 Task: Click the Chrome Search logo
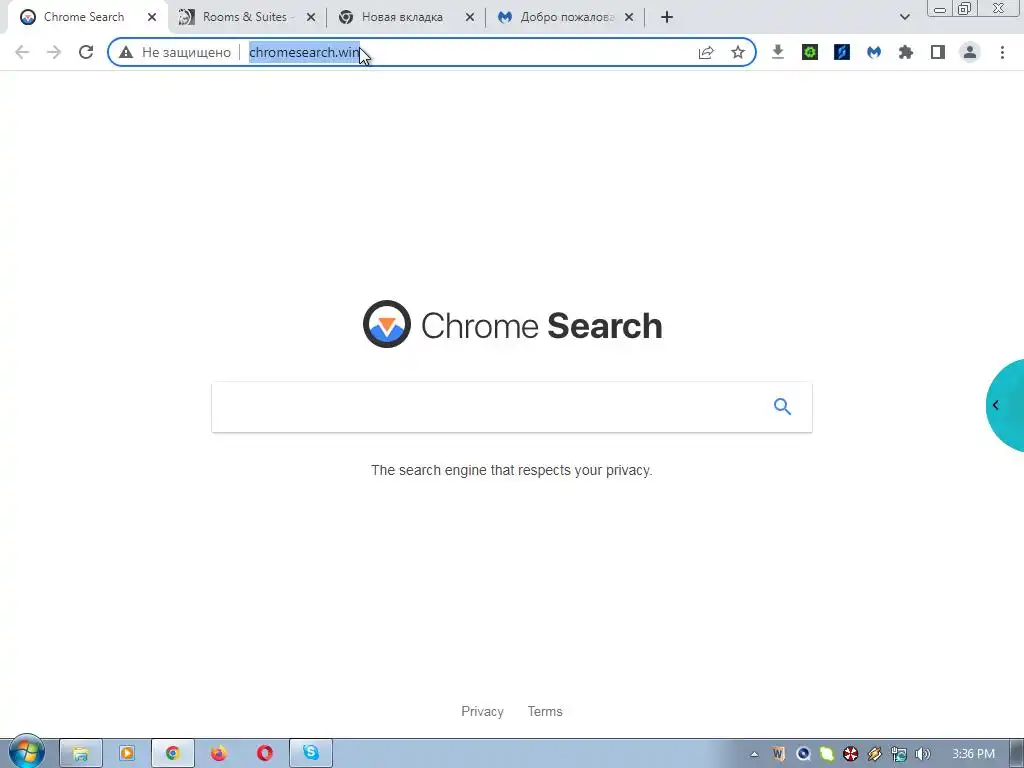point(513,325)
